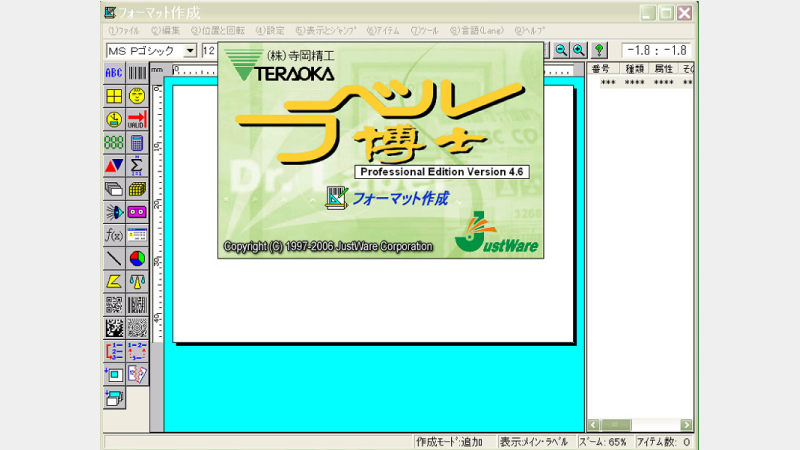Select the linear barcode tool
The width and height of the screenshot is (800, 450).
pos(137,73)
